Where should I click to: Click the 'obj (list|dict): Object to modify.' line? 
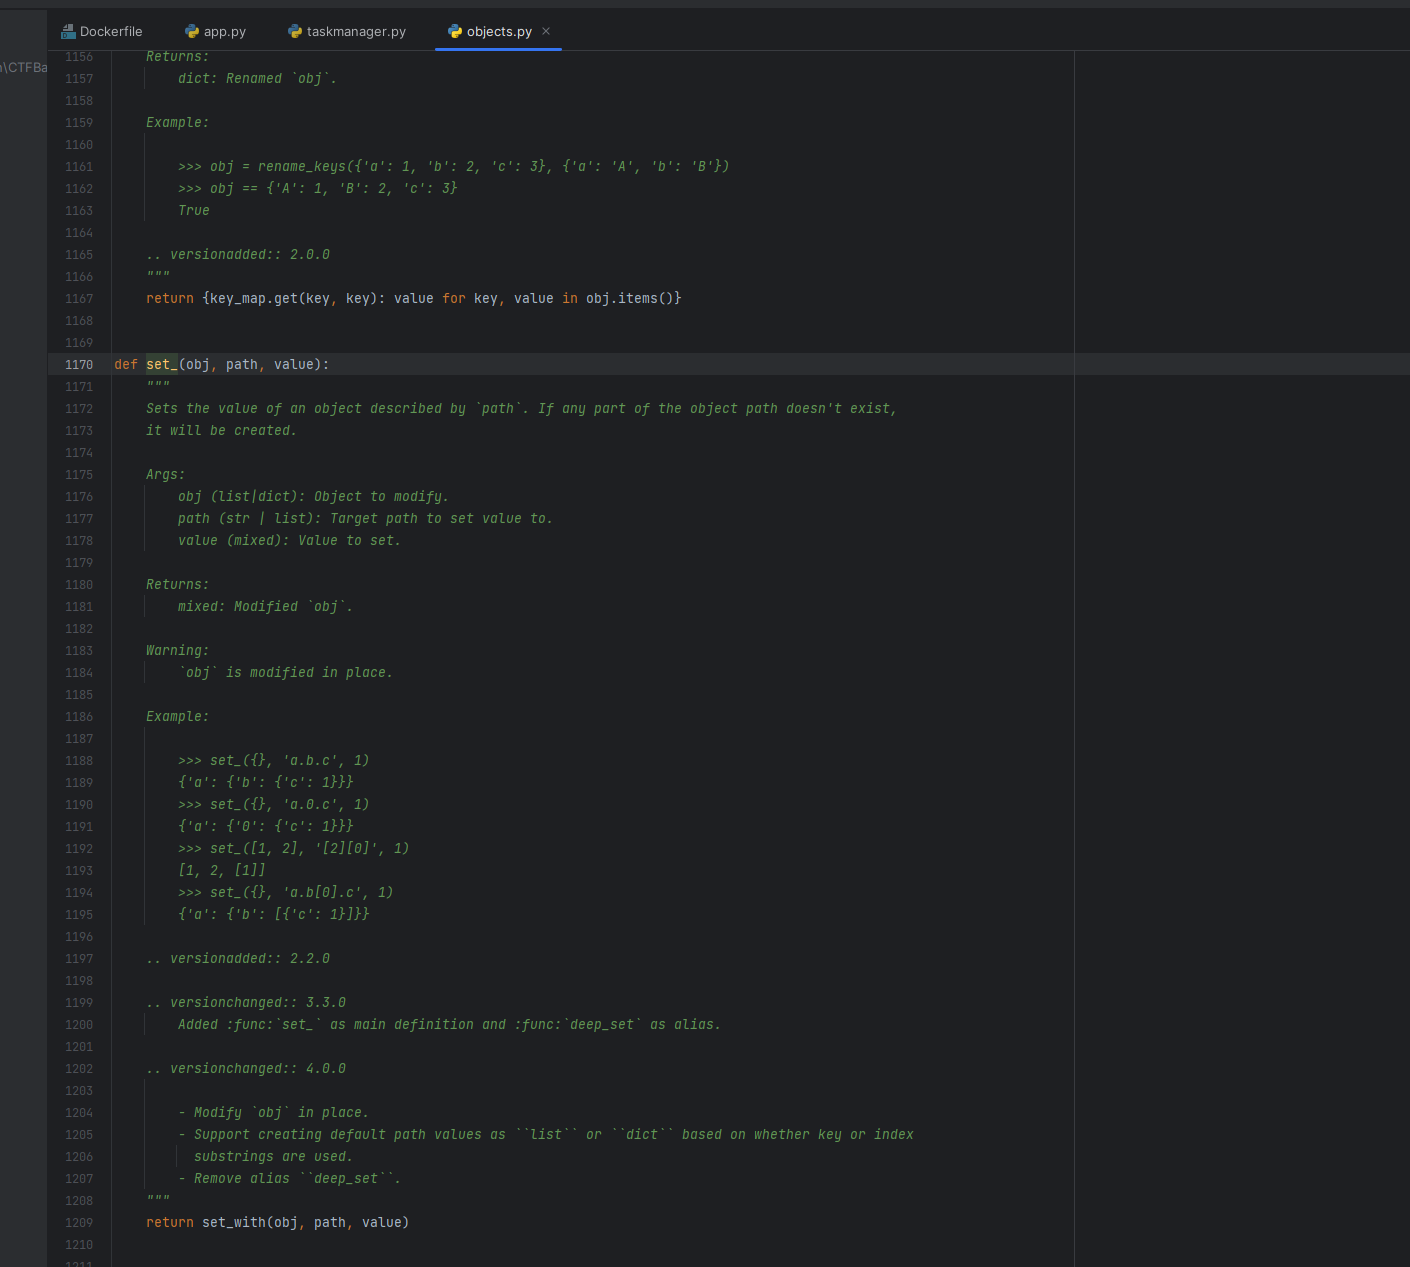point(313,496)
